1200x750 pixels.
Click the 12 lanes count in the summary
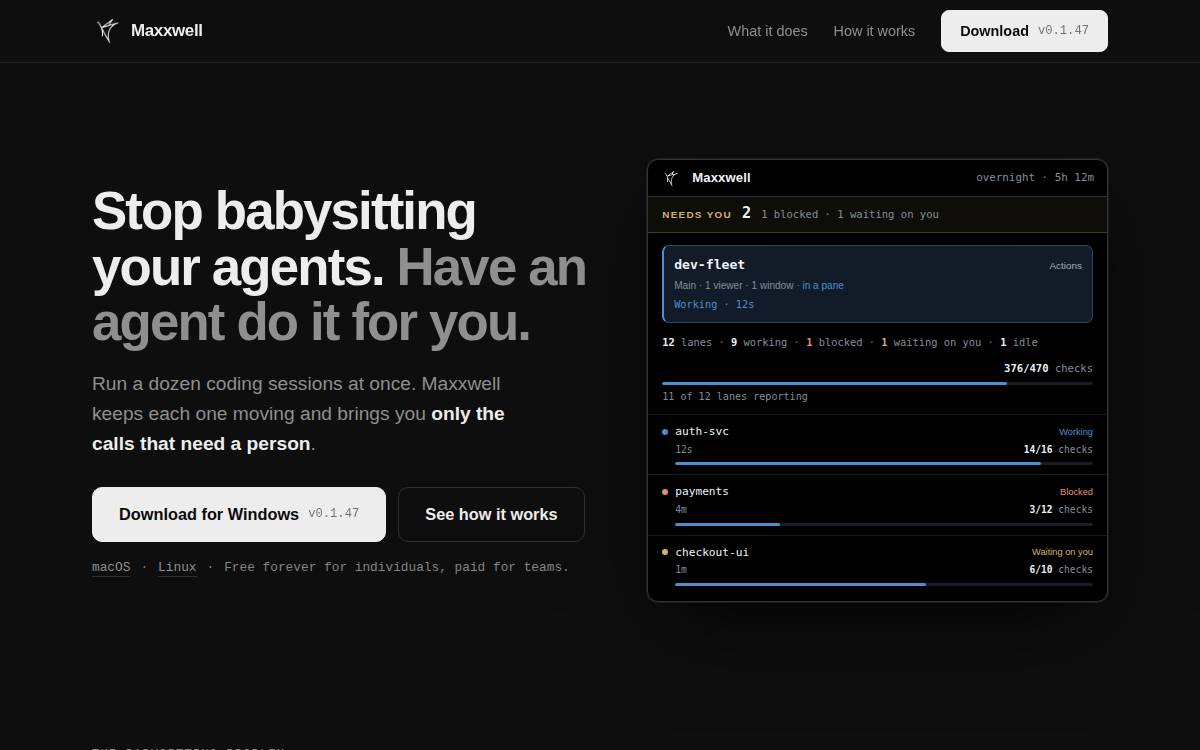pos(687,342)
